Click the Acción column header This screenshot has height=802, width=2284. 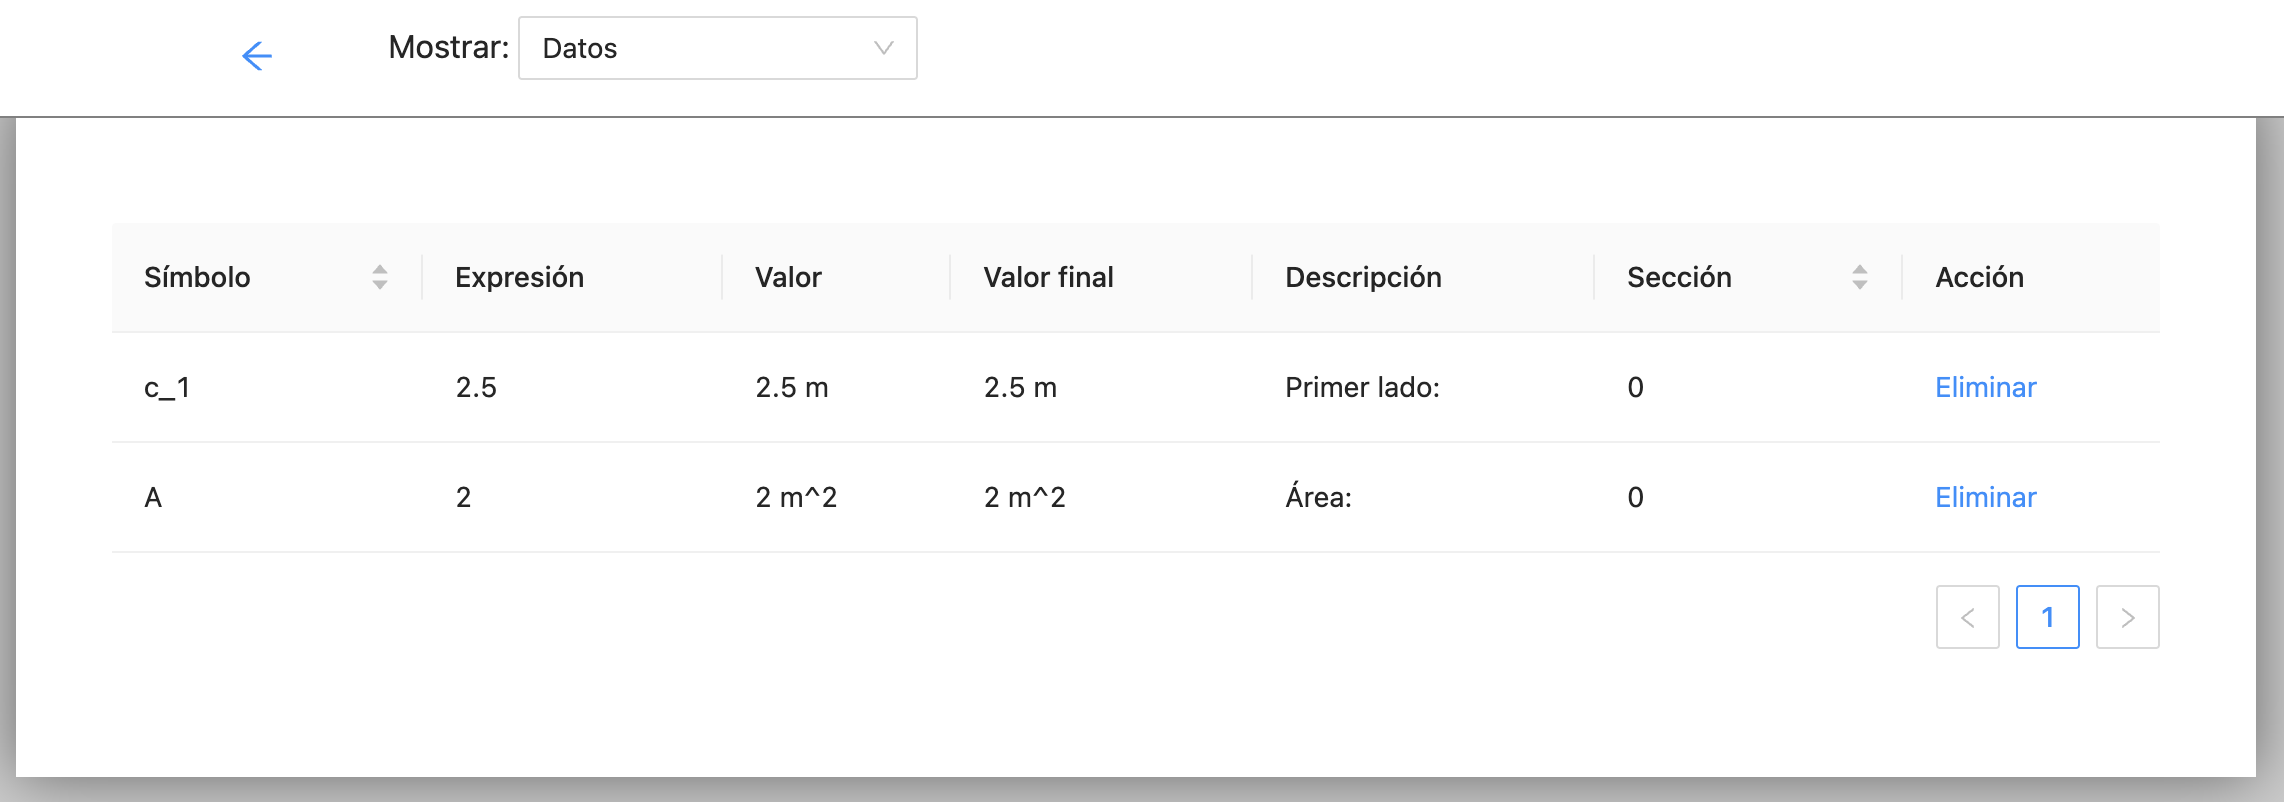[x=2031, y=277]
